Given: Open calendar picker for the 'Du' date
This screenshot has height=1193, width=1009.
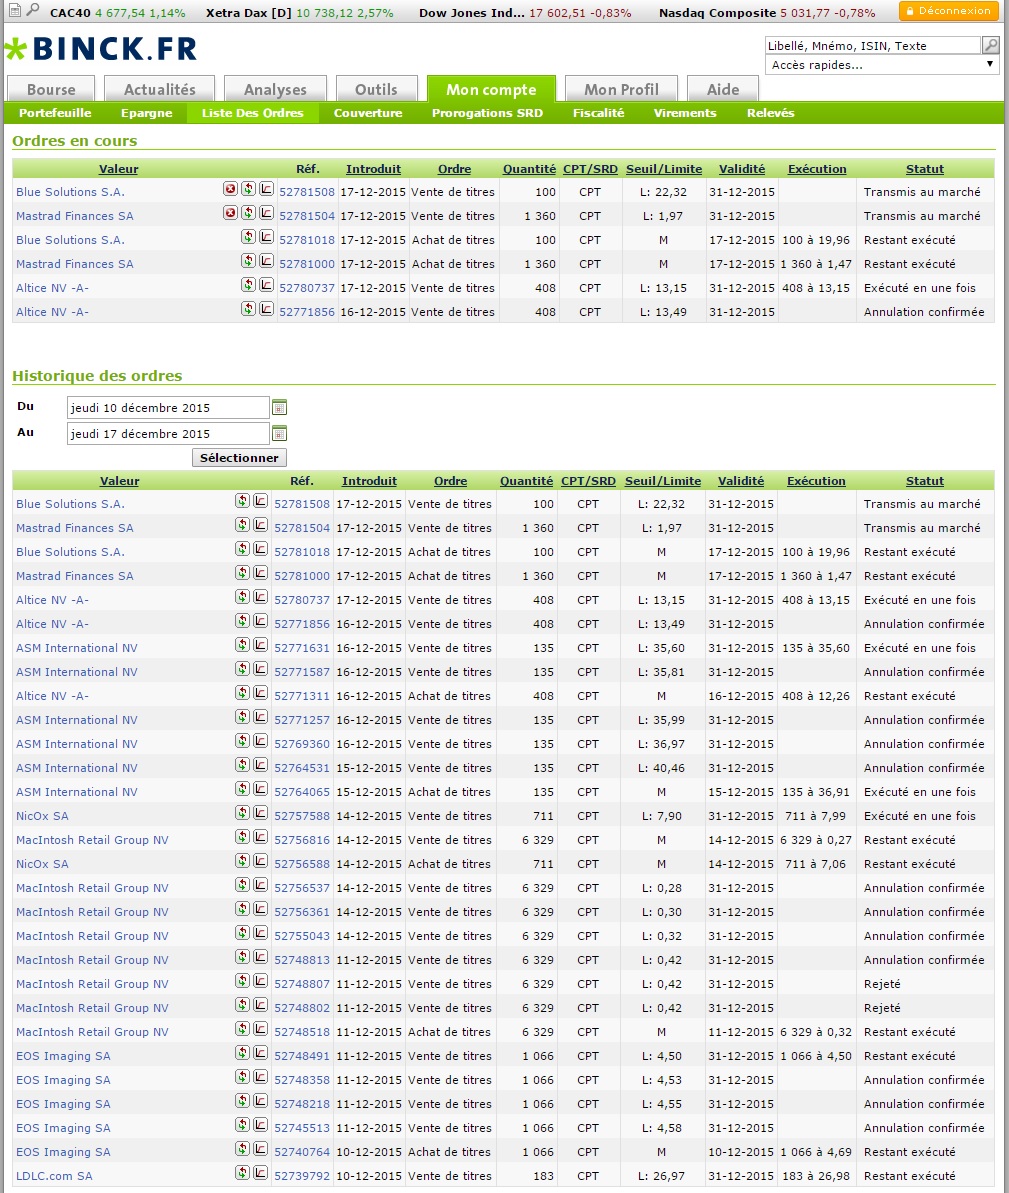Looking at the screenshot, I should 280,408.
